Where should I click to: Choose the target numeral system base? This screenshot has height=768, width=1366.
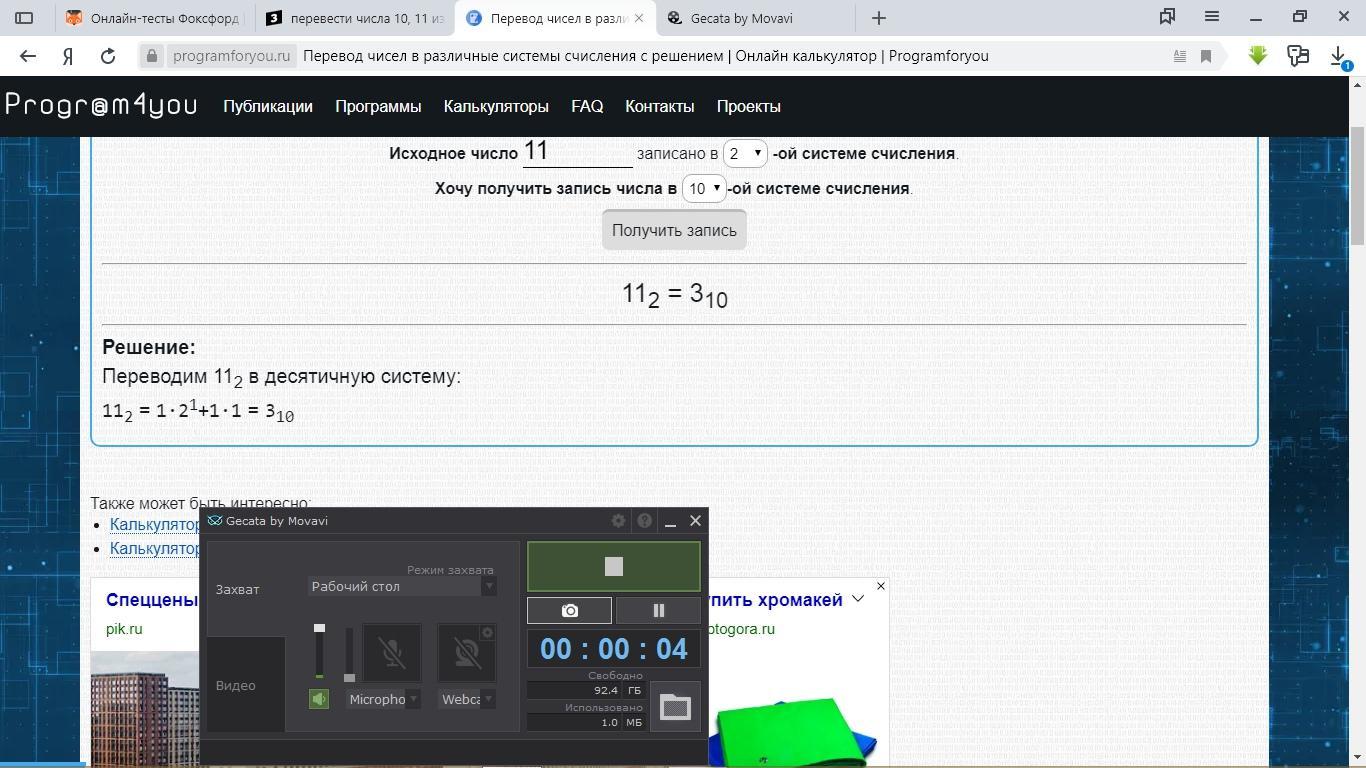pos(704,188)
